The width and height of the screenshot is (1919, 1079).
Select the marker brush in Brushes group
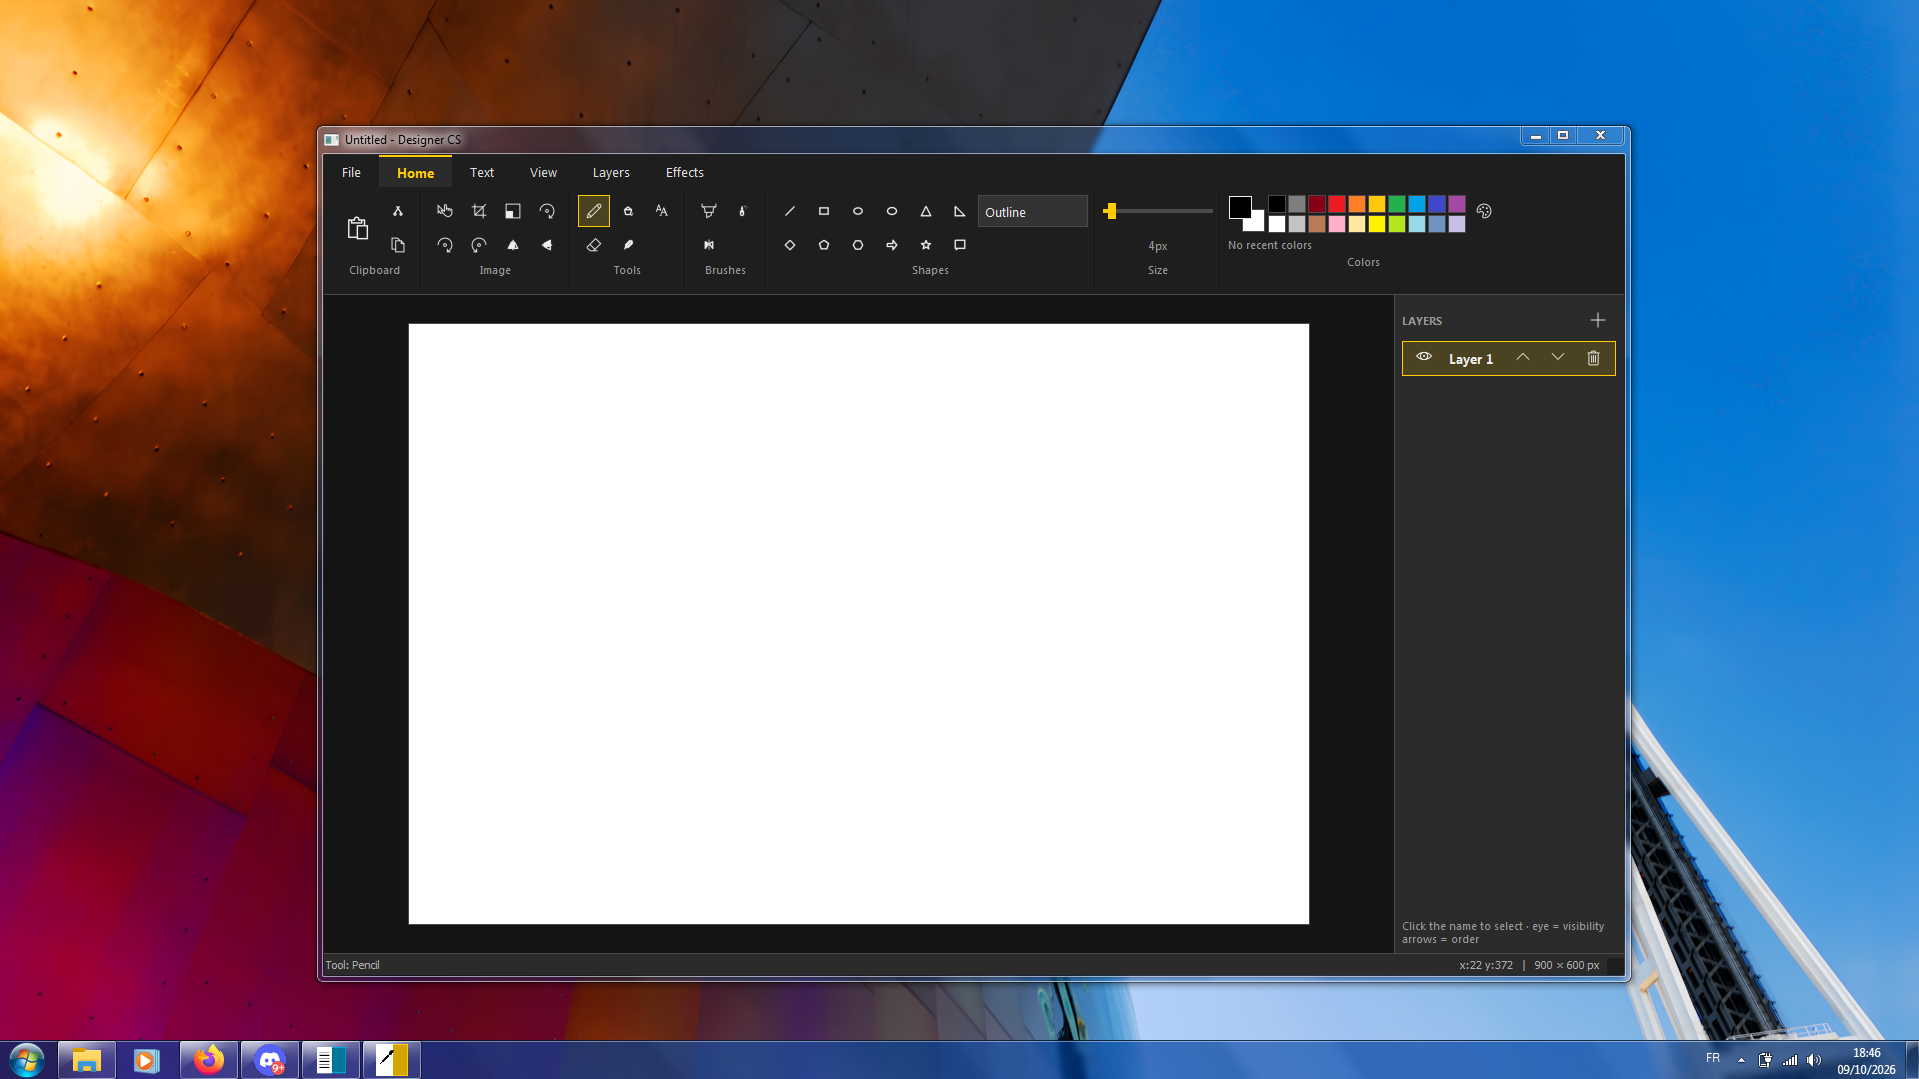pyautogui.click(x=709, y=211)
